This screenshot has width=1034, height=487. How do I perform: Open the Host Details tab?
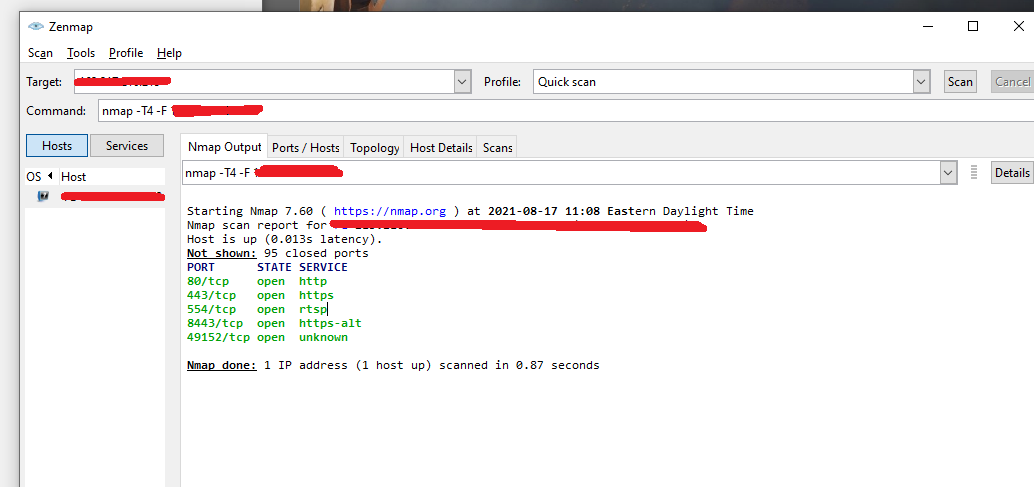point(441,148)
